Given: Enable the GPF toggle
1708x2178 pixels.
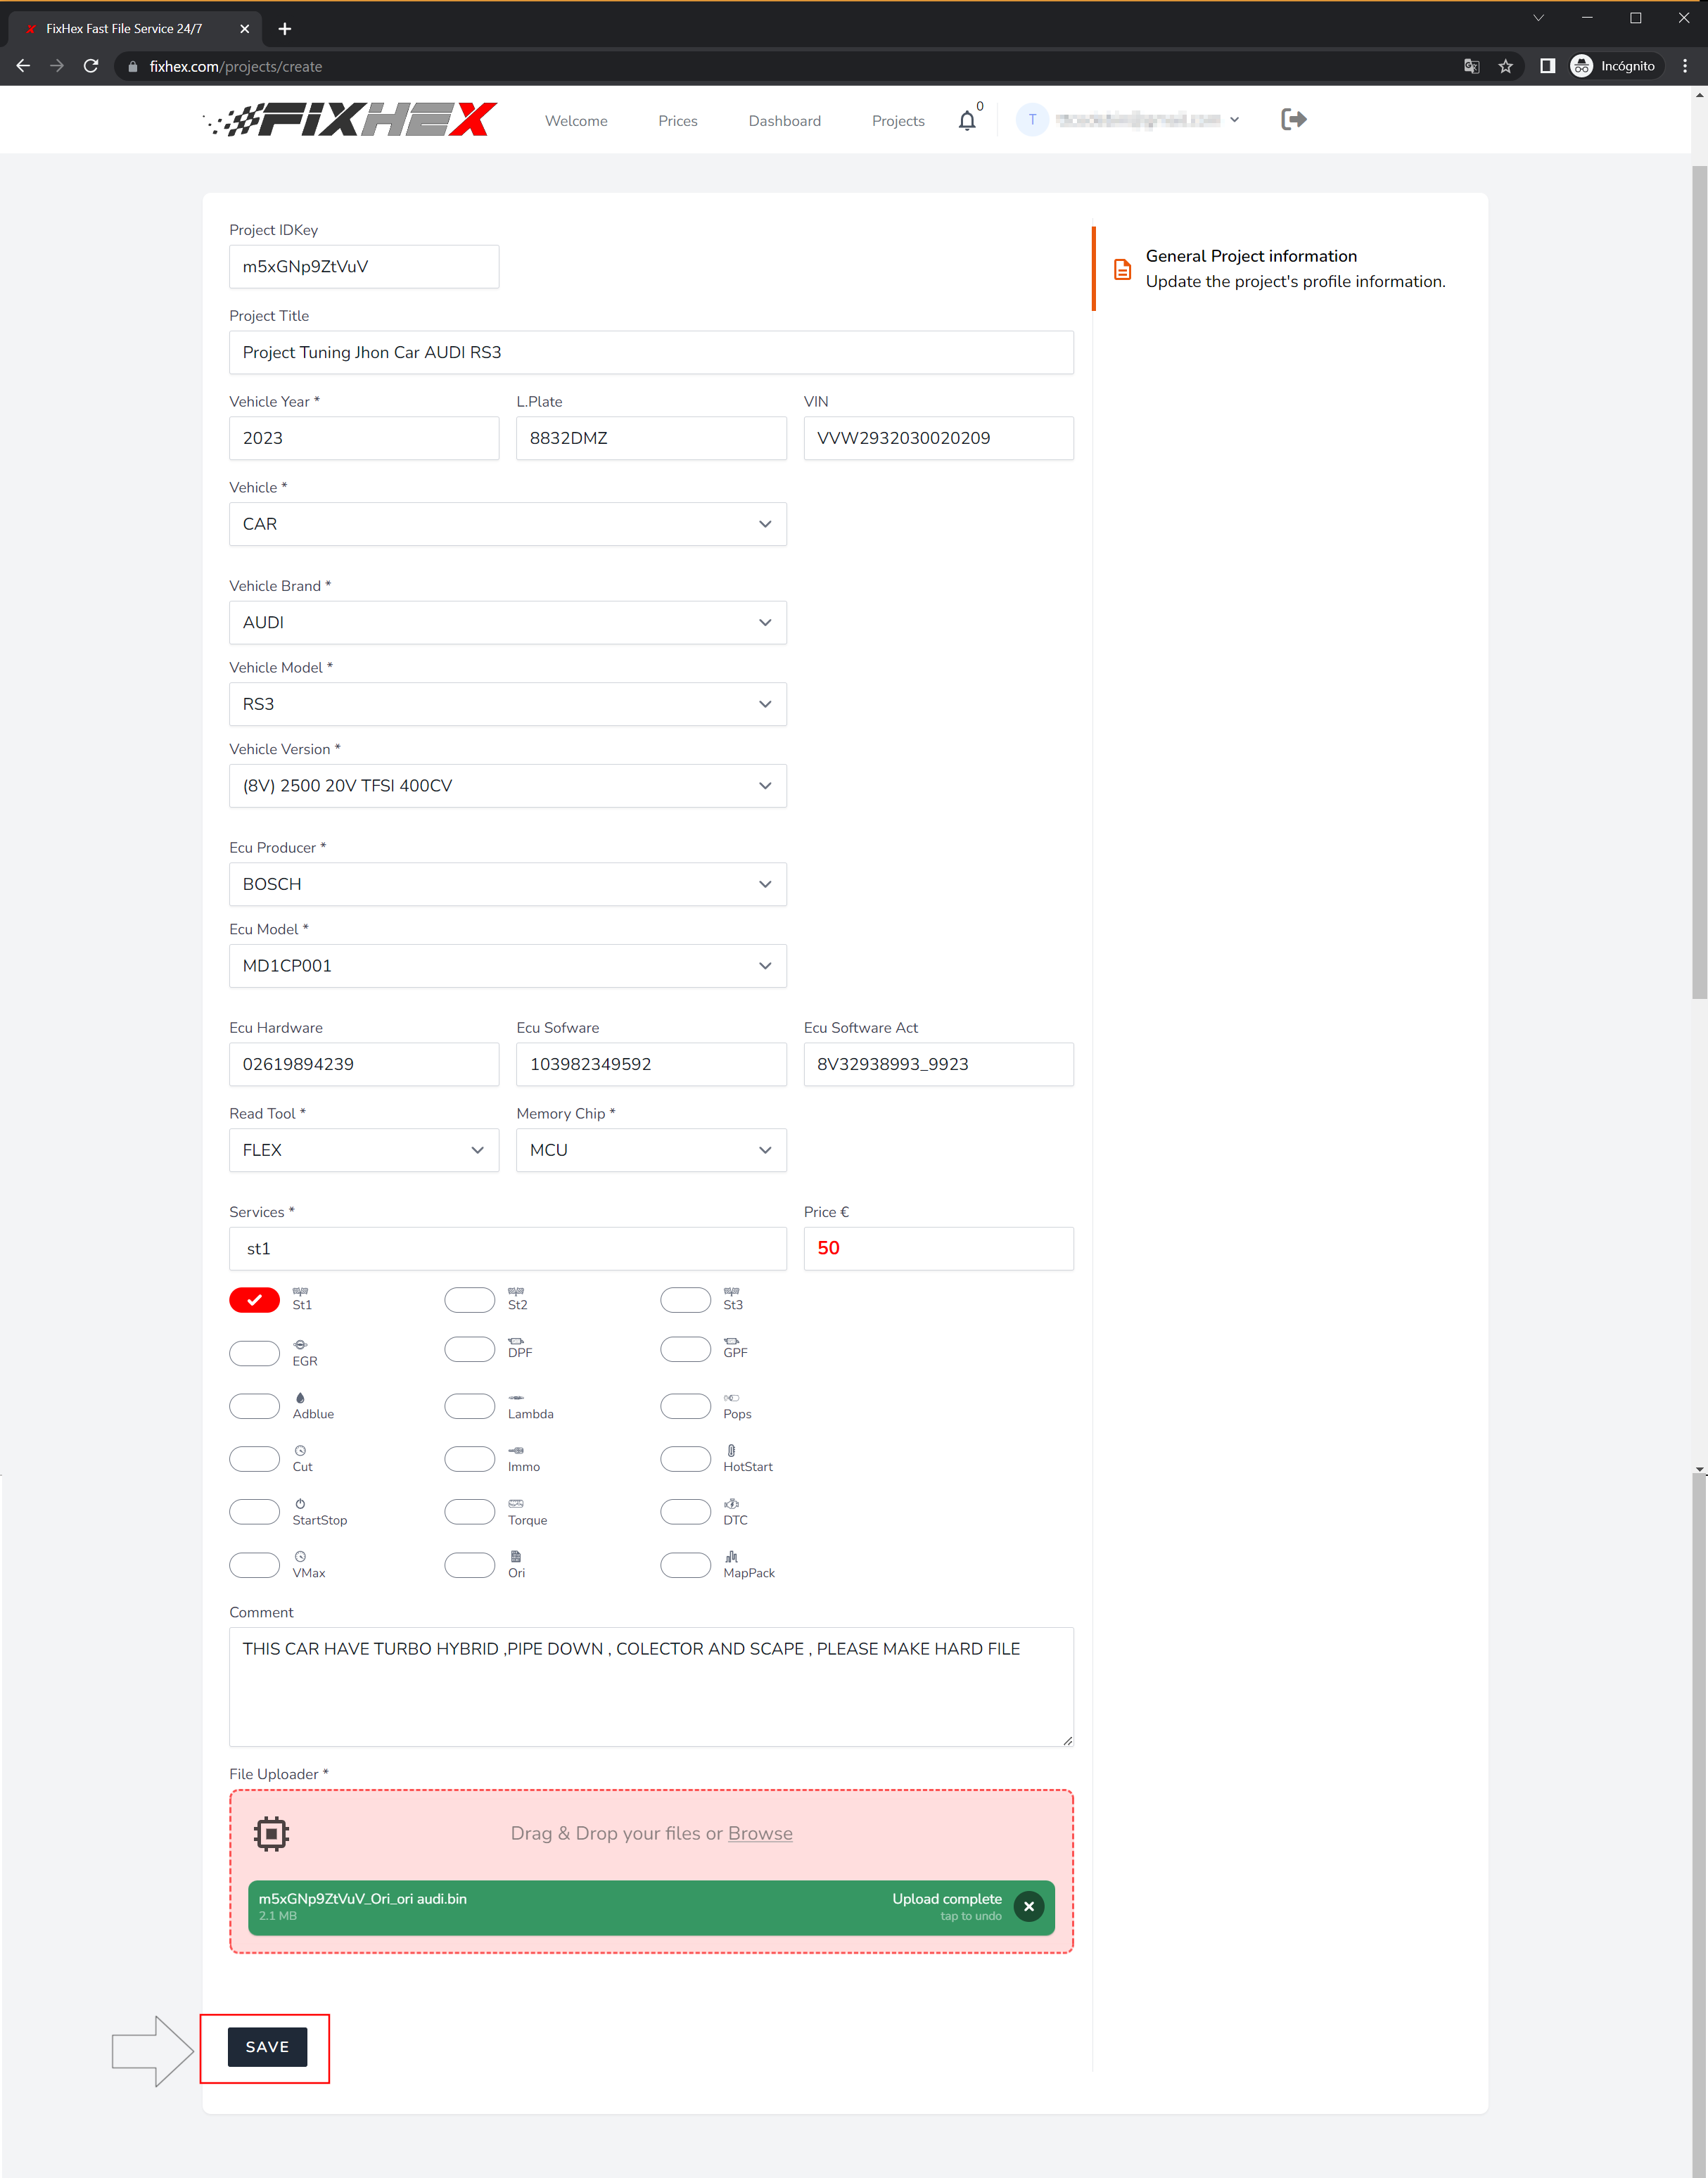Looking at the screenshot, I should pos(685,1349).
